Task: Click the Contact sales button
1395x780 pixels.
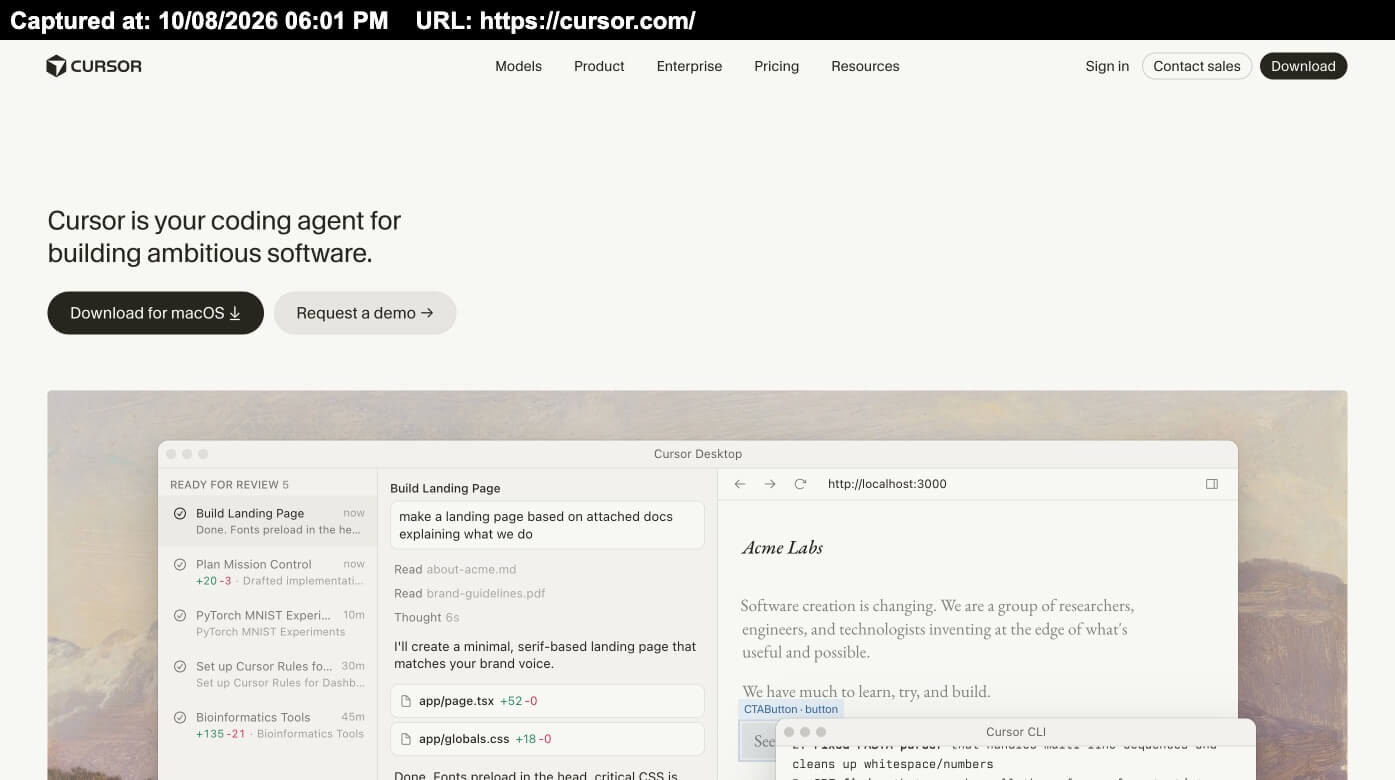Action: coord(1196,66)
